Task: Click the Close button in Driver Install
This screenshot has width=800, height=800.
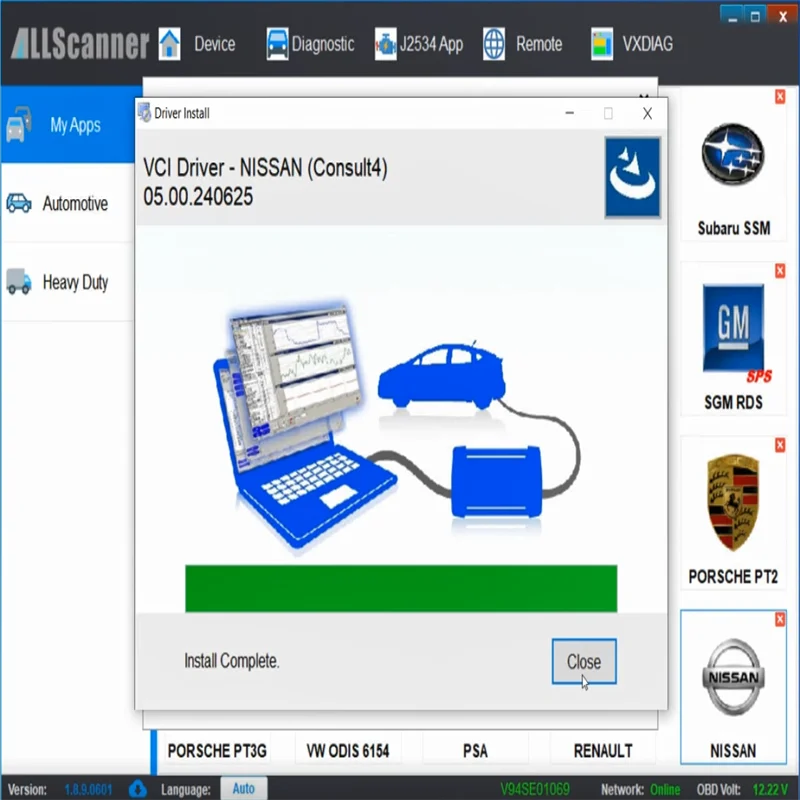Action: [584, 661]
